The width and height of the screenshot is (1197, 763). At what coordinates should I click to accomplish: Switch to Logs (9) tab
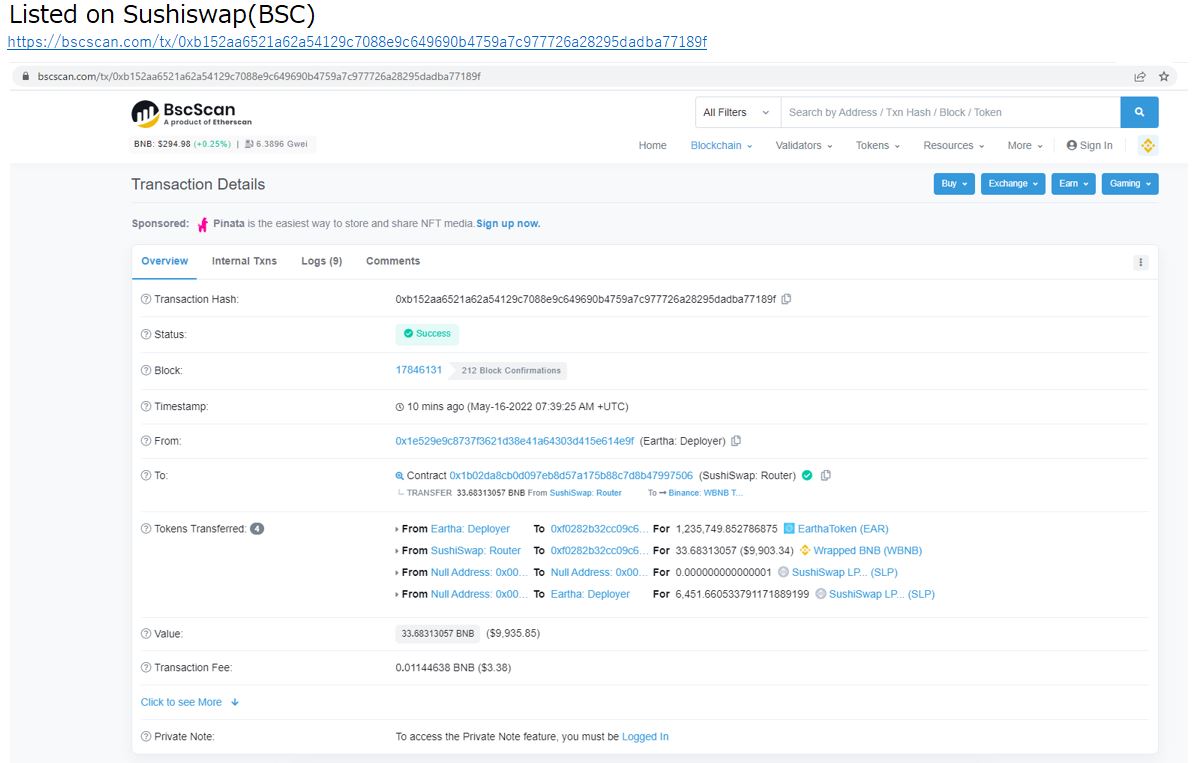click(x=321, y=261)
